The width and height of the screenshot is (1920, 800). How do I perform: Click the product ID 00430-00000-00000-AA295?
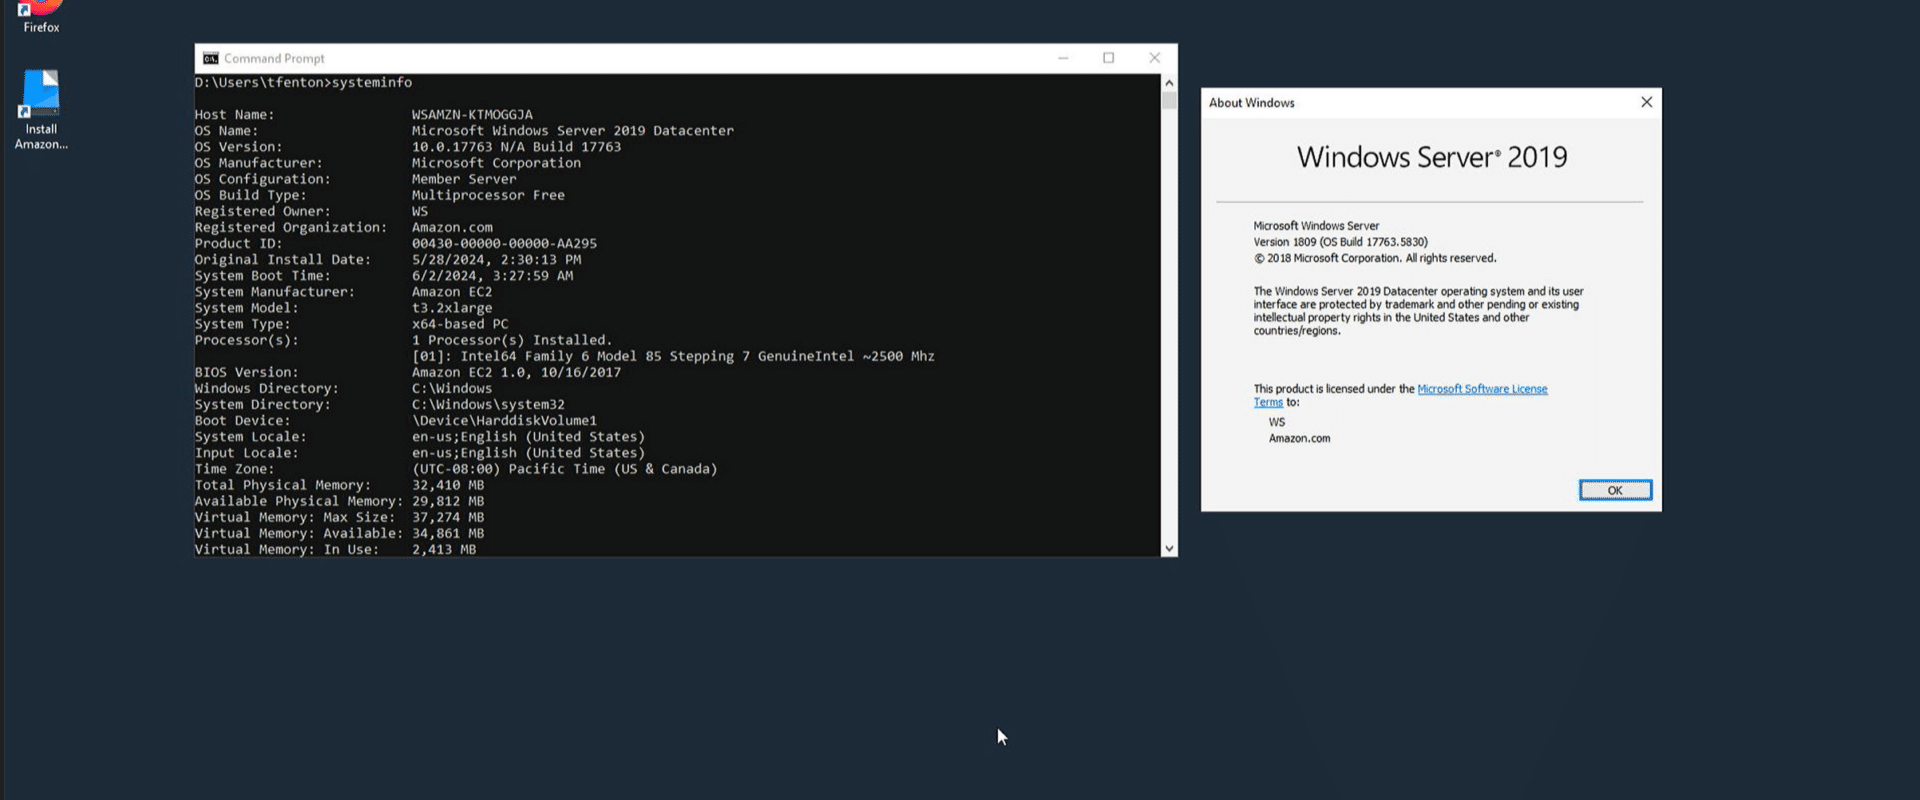[x=504, y=244]
